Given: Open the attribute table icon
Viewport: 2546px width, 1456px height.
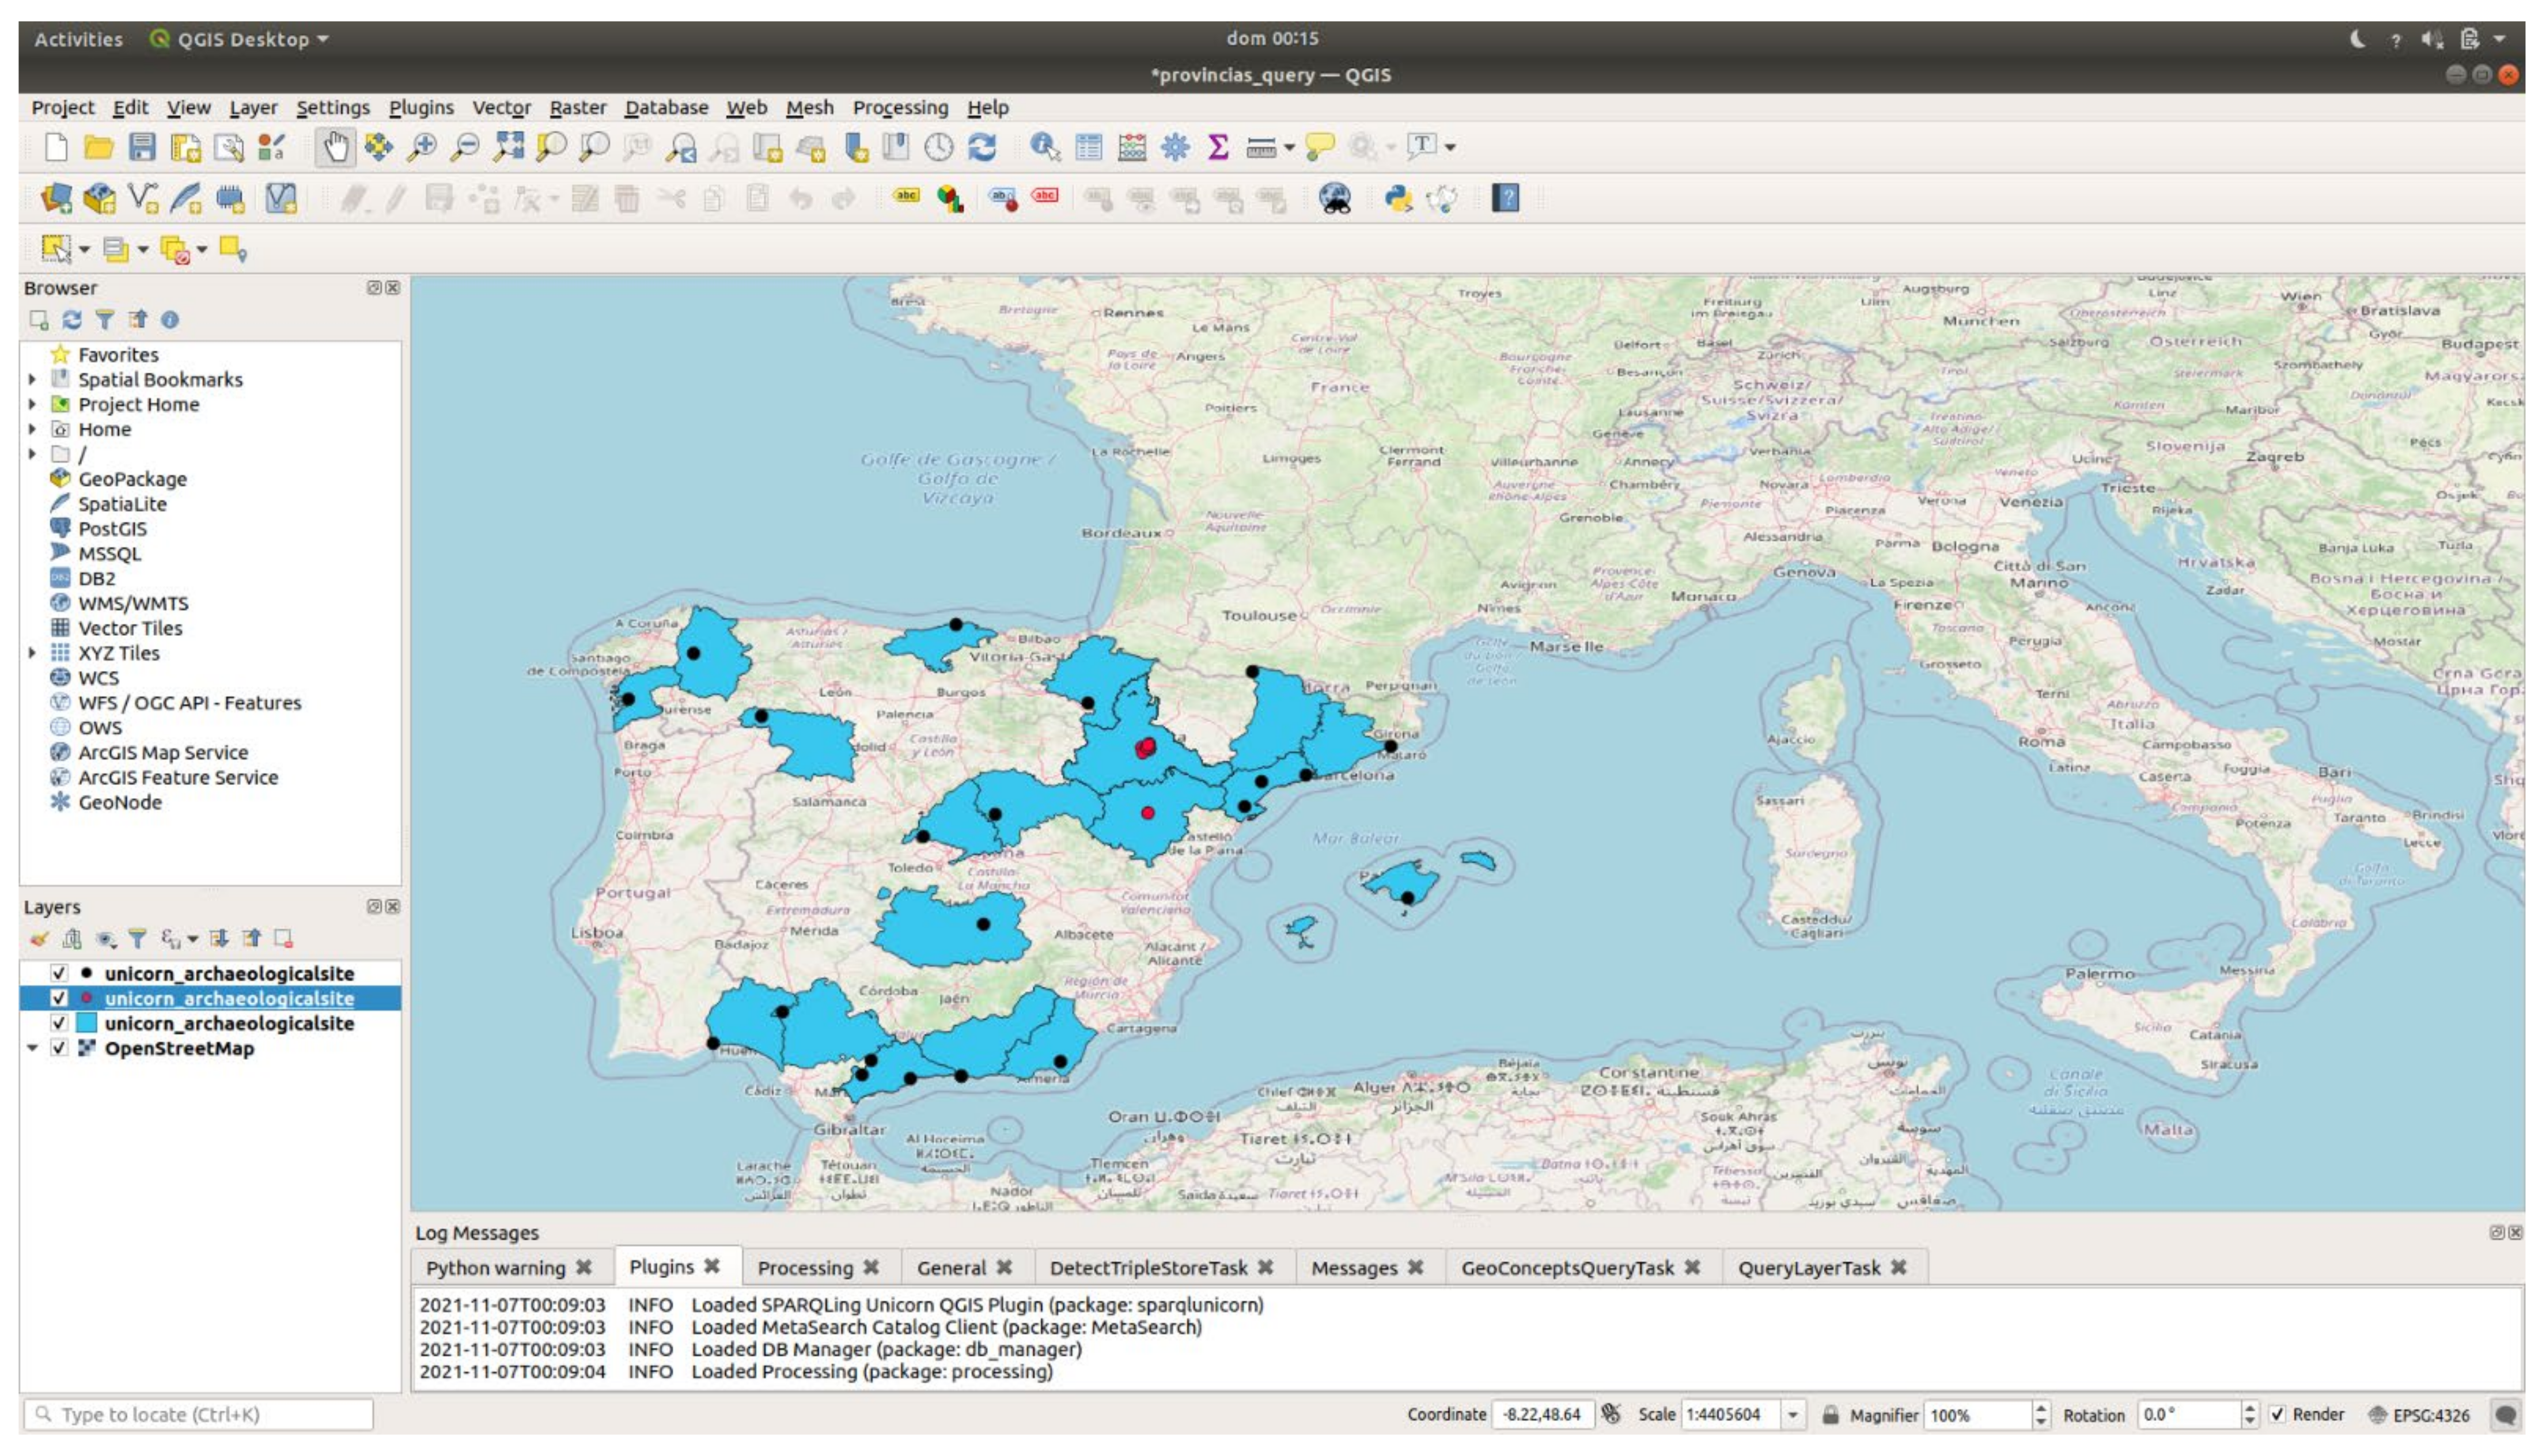Looking at the screenshot, I should [x=1088, y=148].
